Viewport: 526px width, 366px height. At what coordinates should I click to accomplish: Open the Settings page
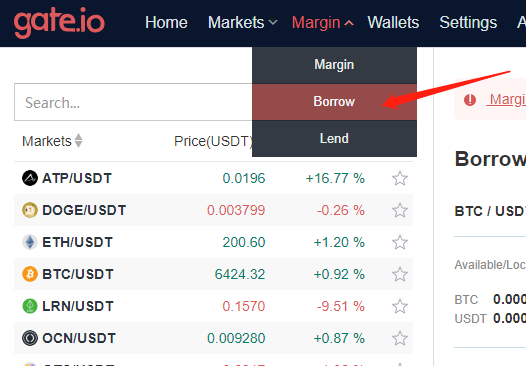pyautogui.click(x=468, y=23)
